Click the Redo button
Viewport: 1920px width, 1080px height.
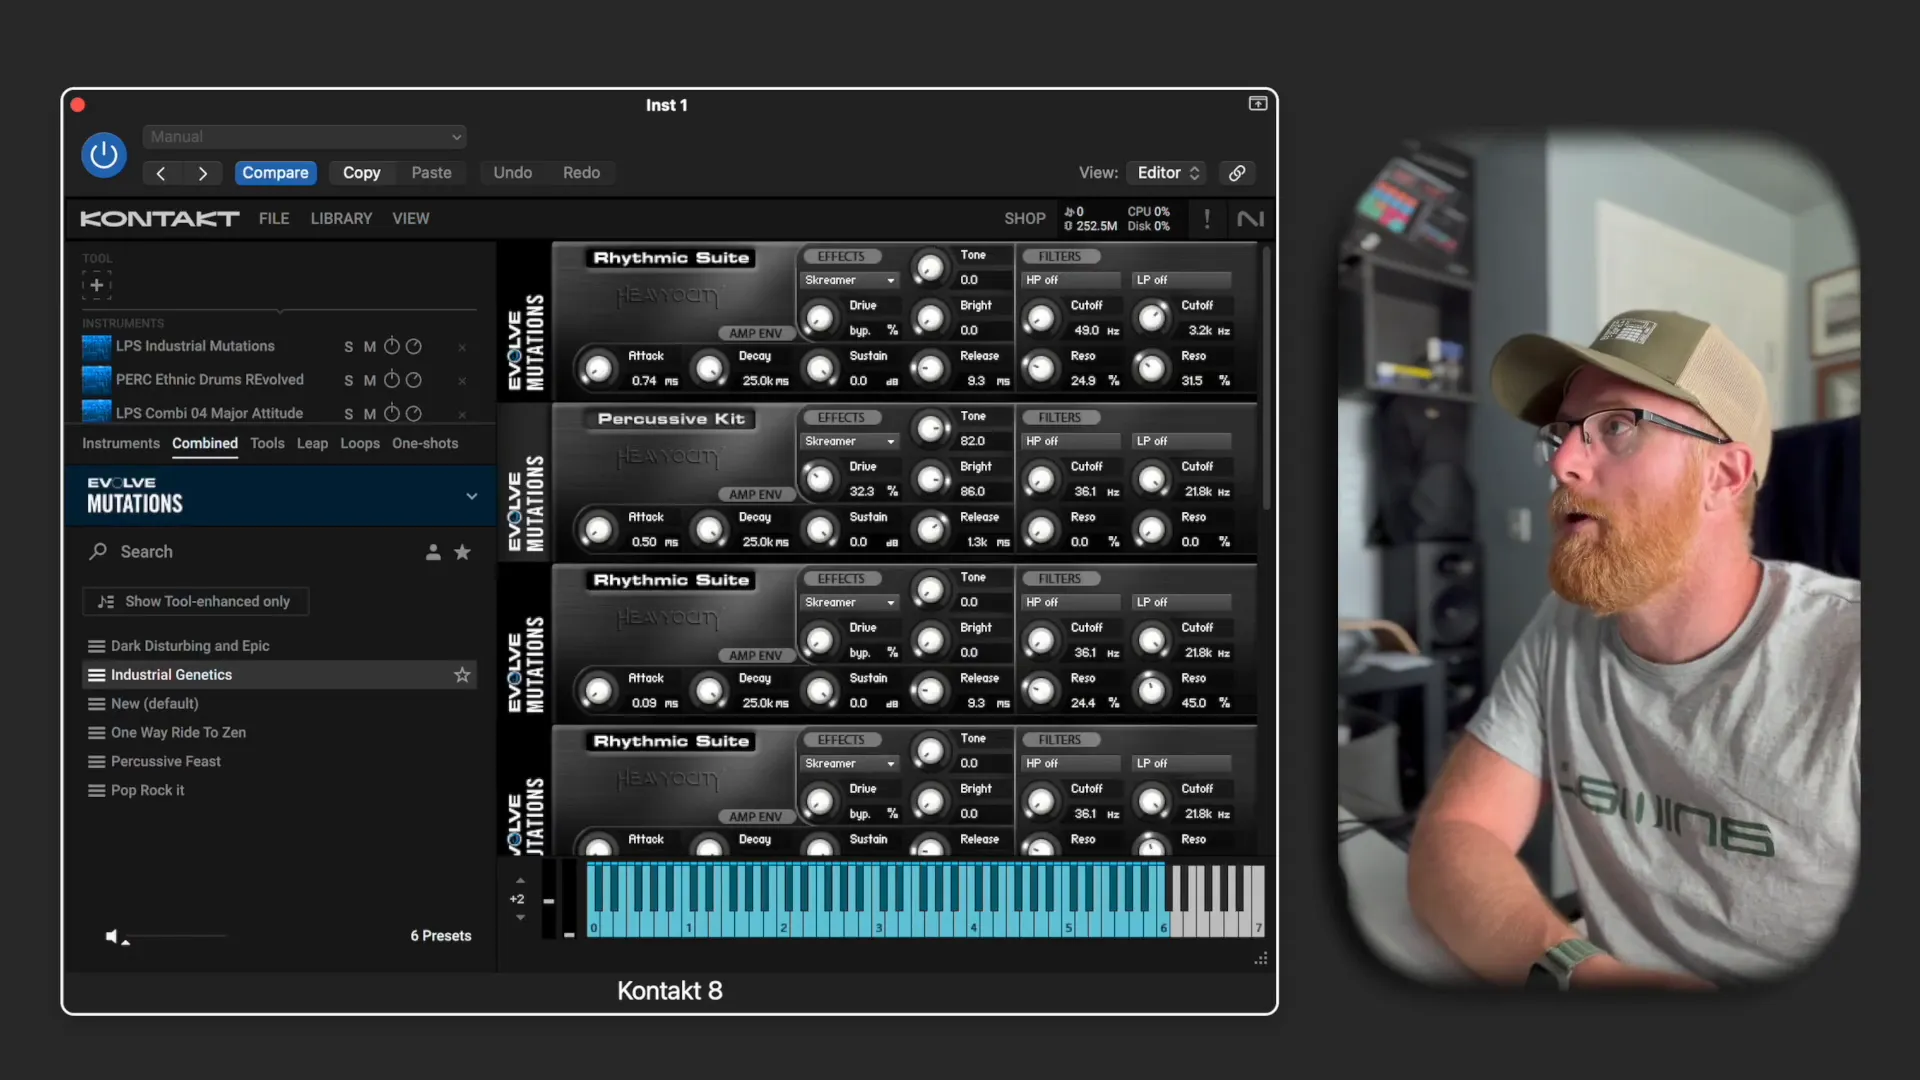coord(581,173)
